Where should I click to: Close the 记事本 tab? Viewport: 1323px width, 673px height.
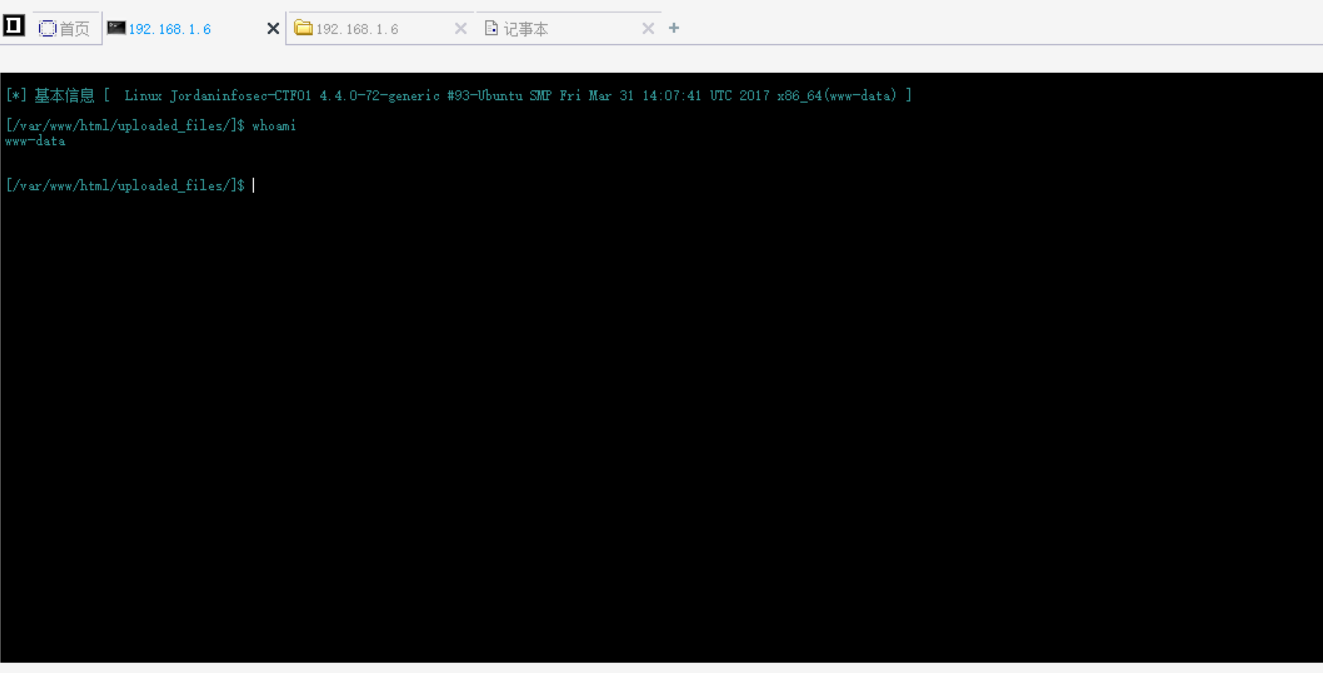(648, 29)
